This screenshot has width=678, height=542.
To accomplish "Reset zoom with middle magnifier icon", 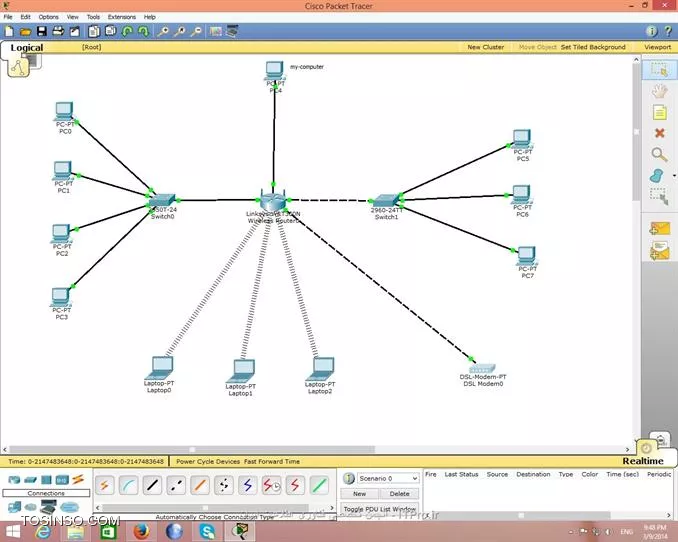I will (x=179, y=32).
